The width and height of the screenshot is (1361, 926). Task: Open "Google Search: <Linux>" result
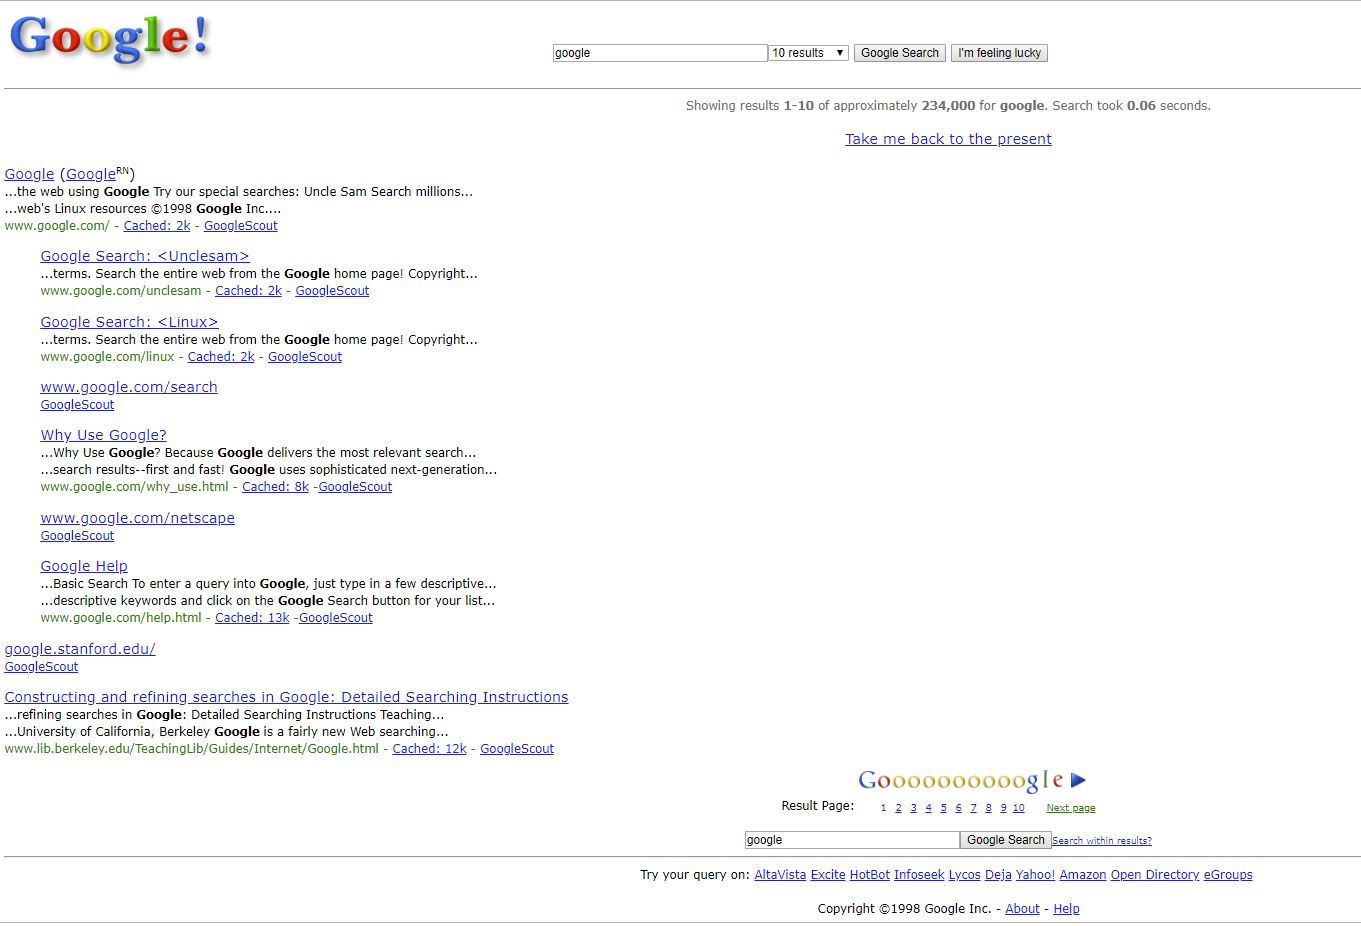(129, 322)
